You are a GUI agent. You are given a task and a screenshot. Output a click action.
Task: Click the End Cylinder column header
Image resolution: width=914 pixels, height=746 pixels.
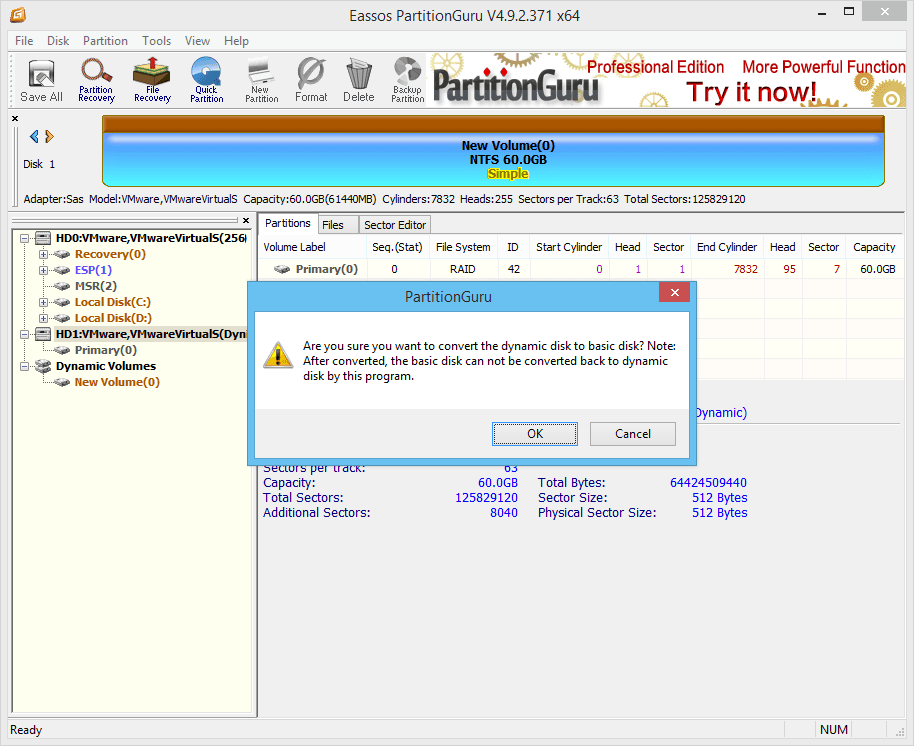coord(727,247)
